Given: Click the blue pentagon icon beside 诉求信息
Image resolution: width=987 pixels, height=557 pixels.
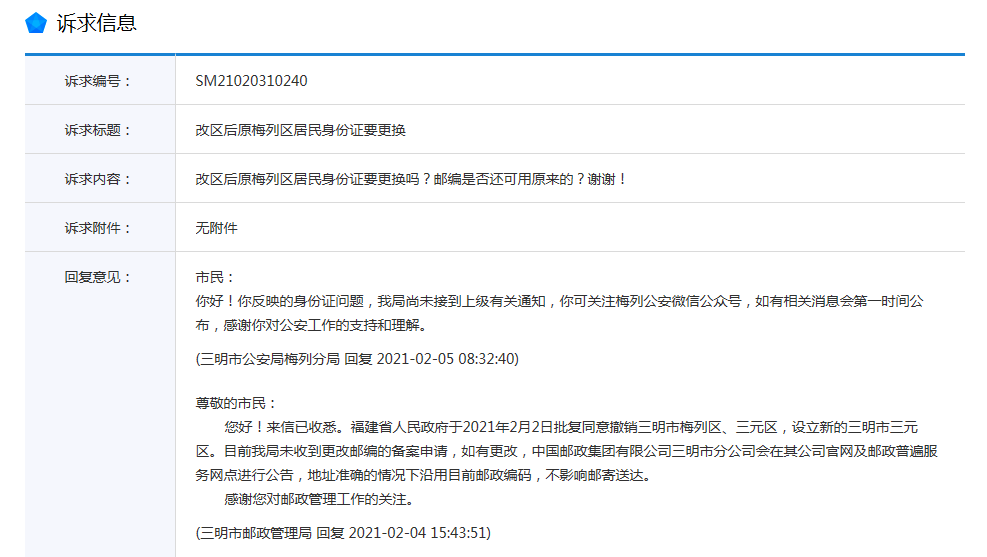Looking at the screenshot, I should pyautogui.click(x=36, y=23).
